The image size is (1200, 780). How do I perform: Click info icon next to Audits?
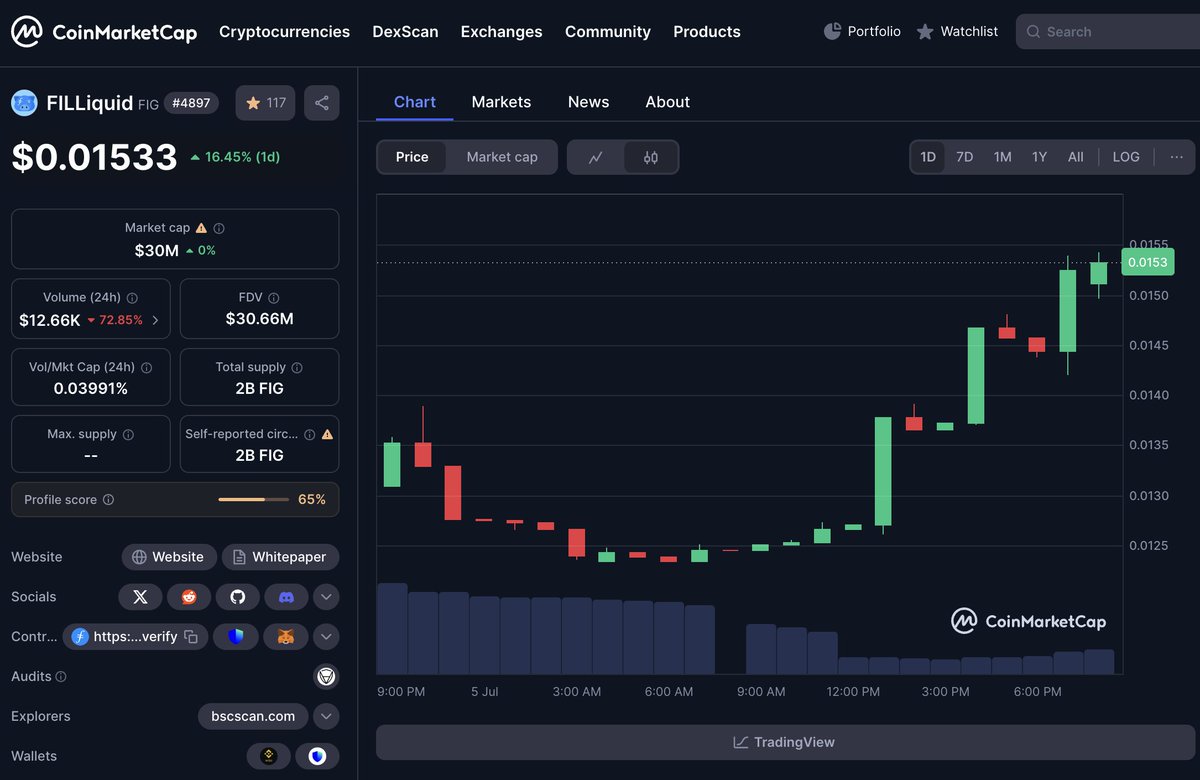(x=61, y=677)
